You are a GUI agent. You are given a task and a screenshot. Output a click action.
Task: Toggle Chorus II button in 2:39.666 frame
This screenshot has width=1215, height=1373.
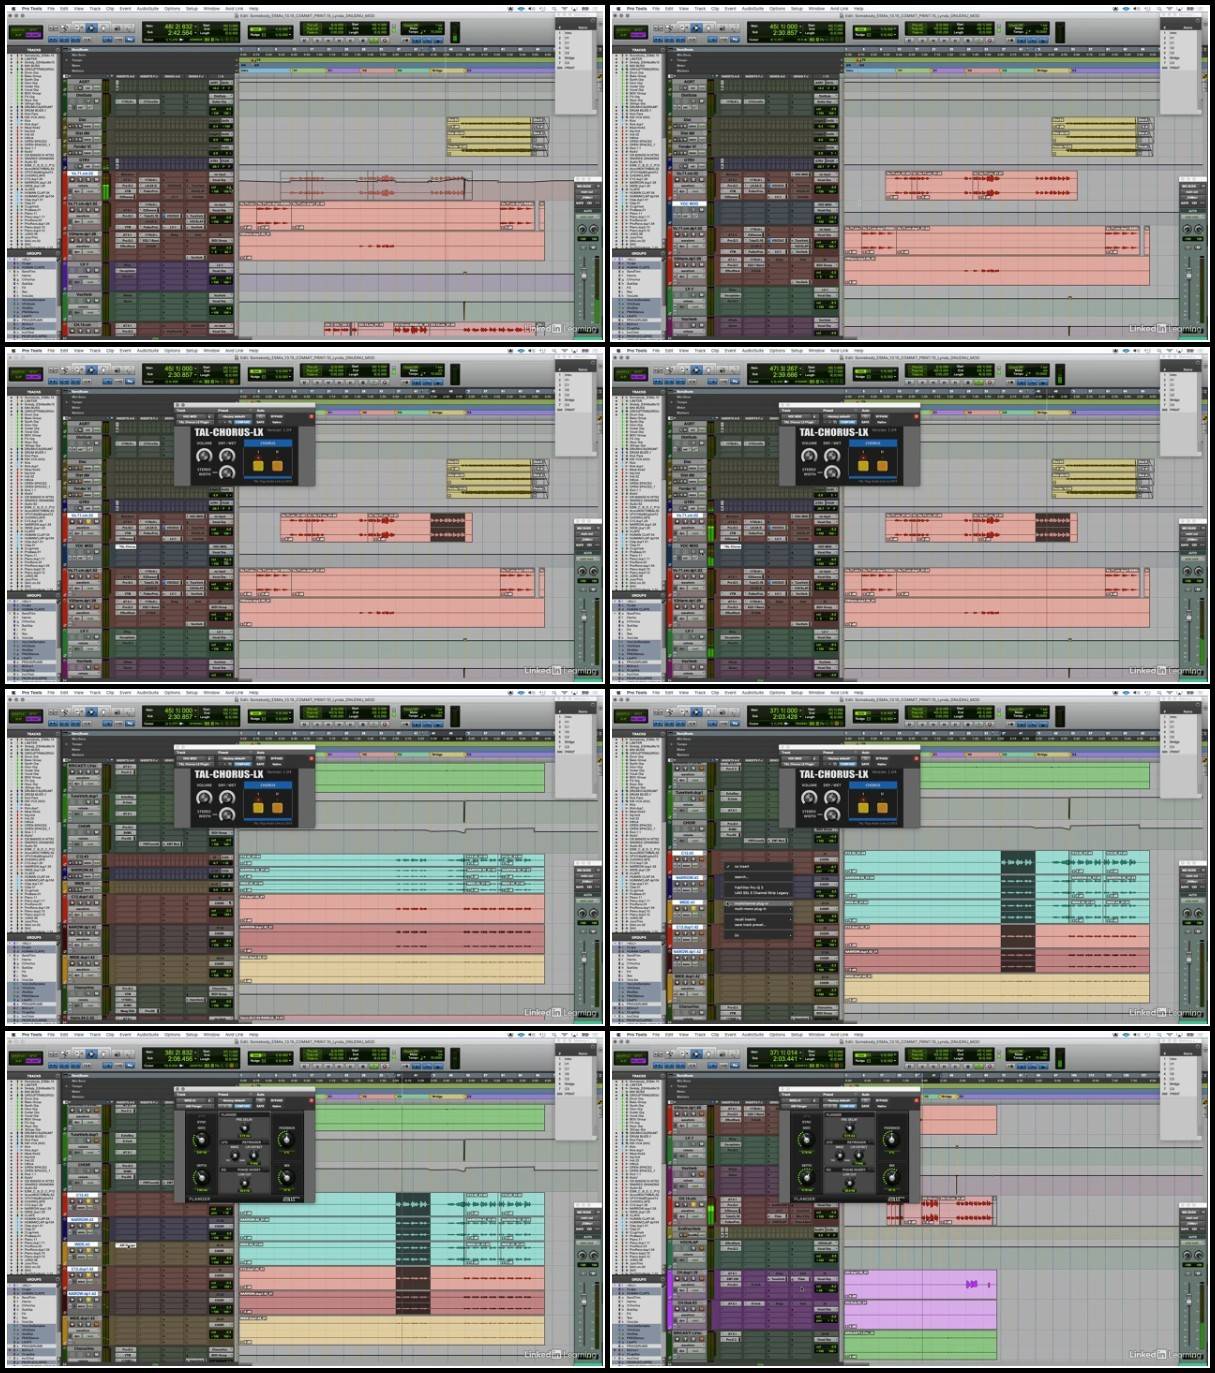pyautogui.click(x=882, y=464)
